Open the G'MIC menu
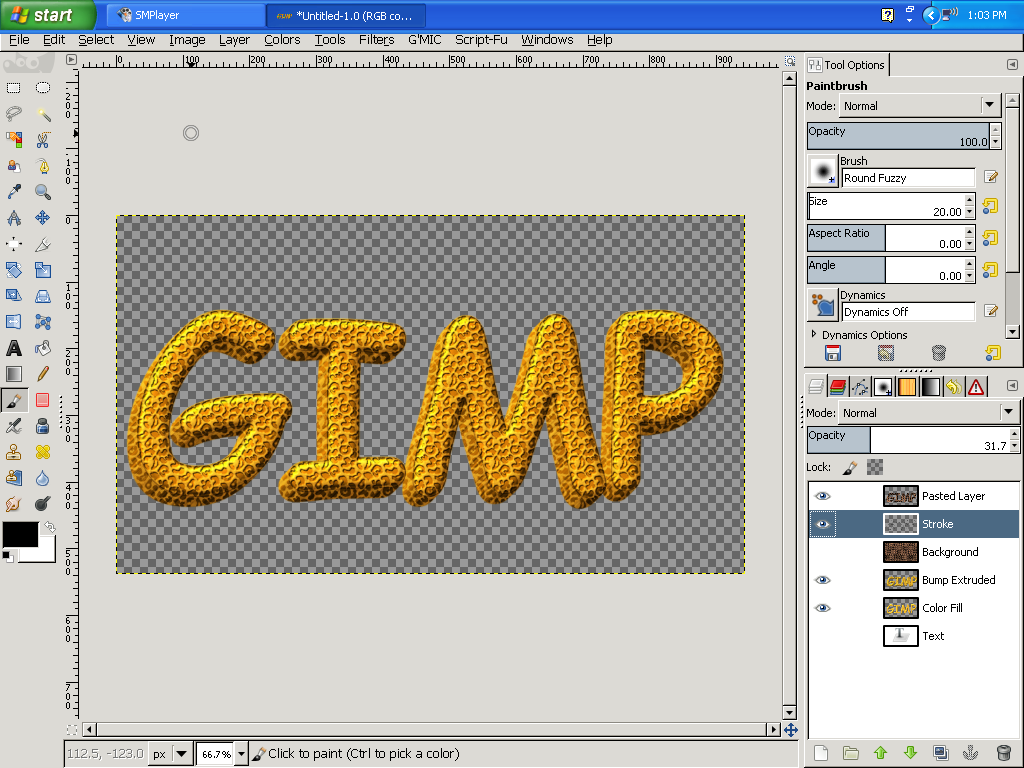 pyautogui.click(x=424, y=40)
